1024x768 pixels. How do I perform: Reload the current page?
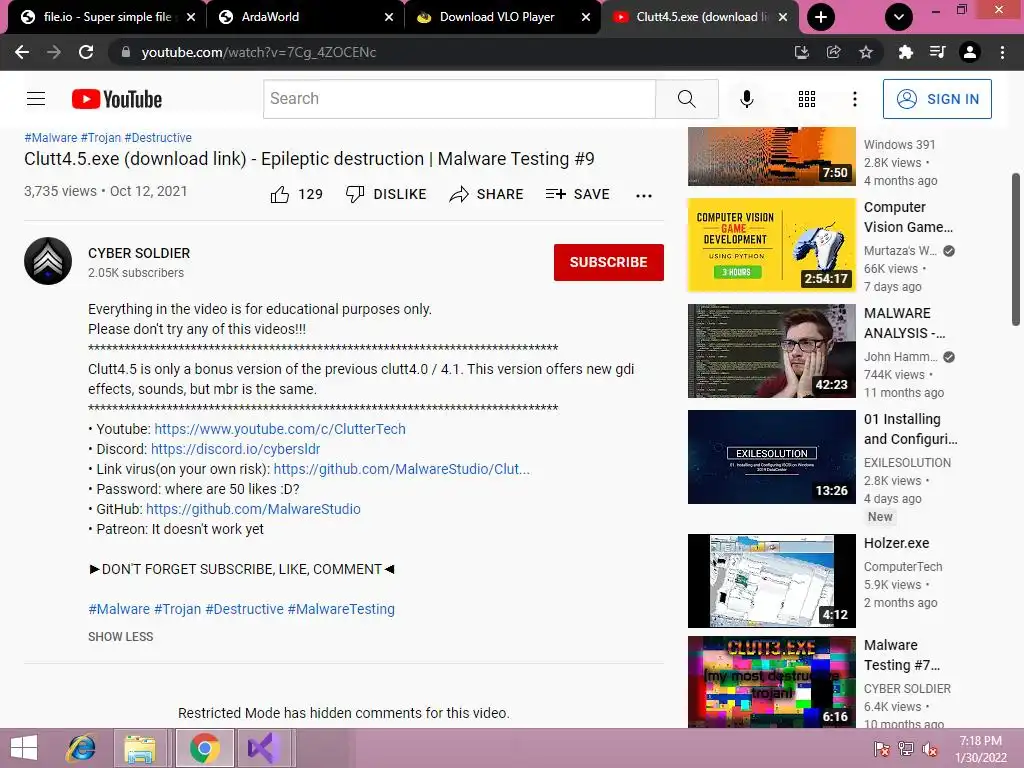86,52
